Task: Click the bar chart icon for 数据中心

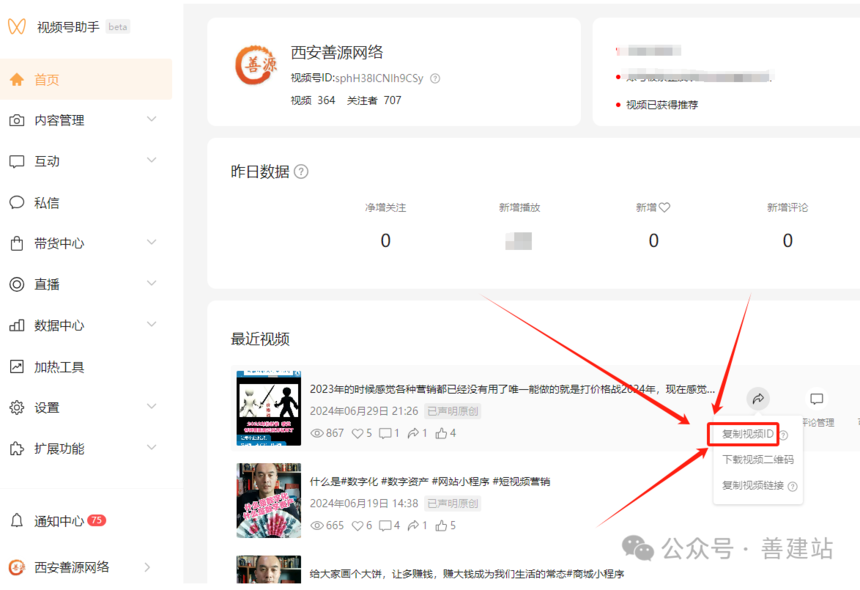Action: pyautogui.click(x=17, y=325)
